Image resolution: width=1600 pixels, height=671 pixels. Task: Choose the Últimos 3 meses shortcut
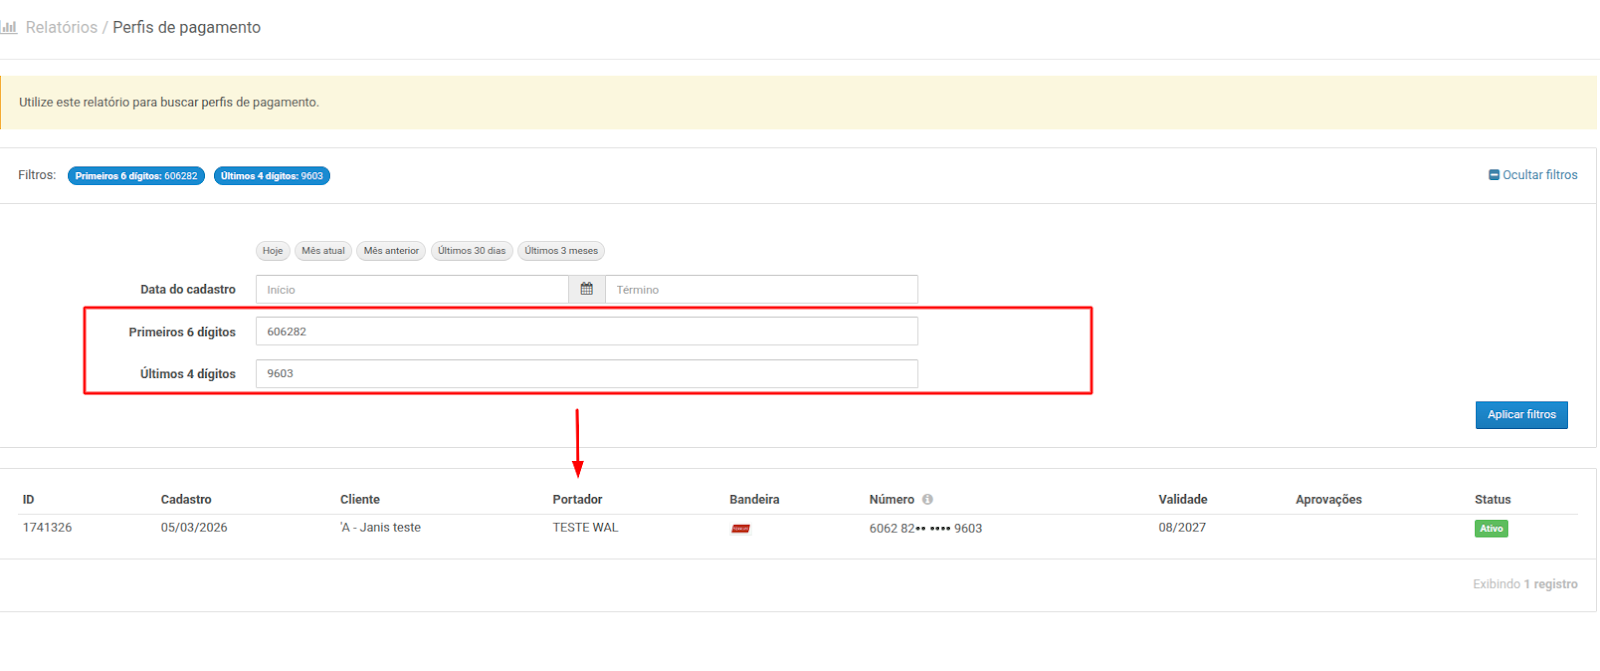pos(561,251)
